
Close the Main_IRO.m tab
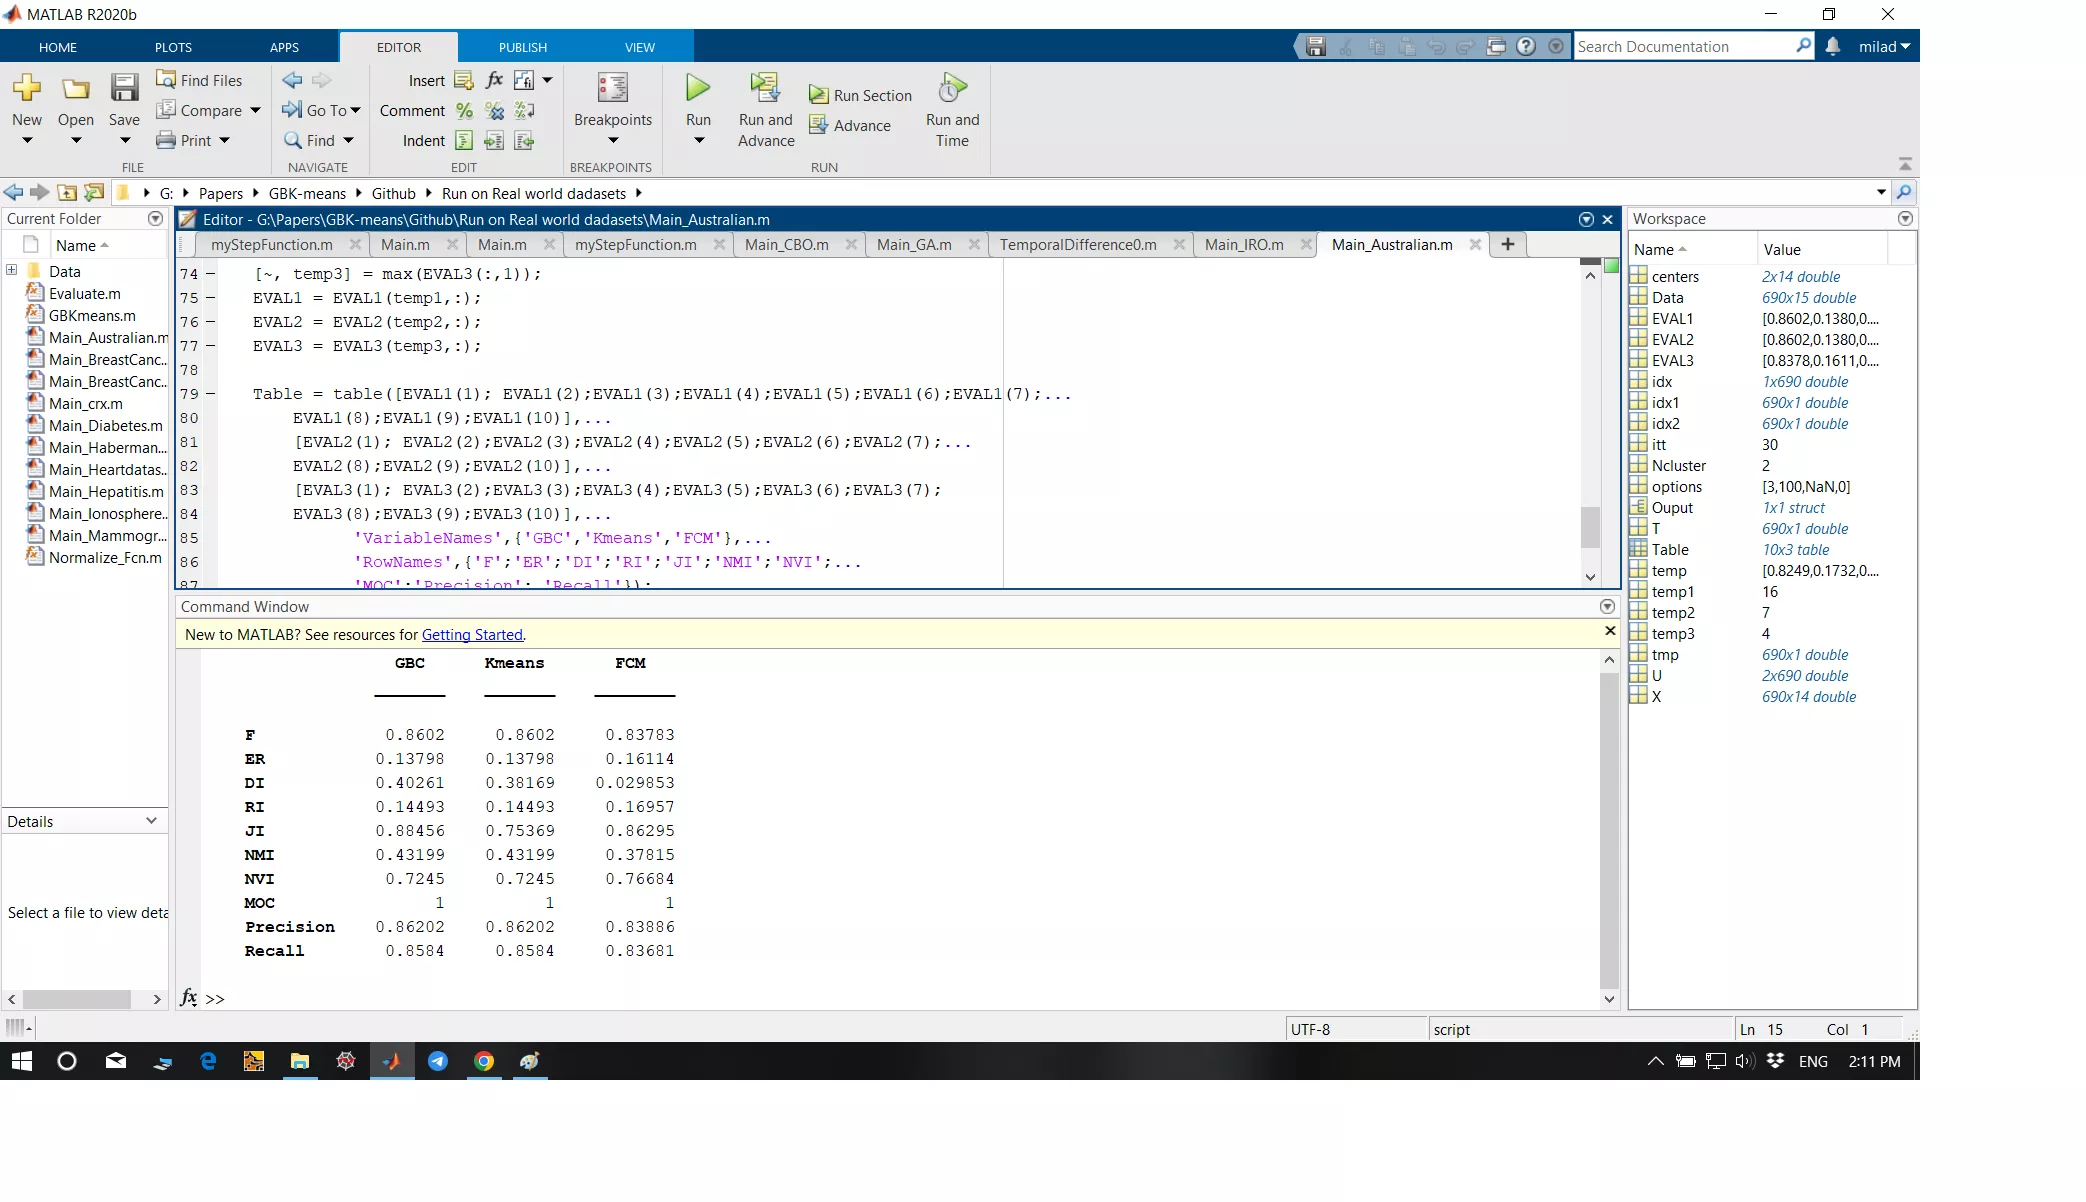tap(1305, 244)
